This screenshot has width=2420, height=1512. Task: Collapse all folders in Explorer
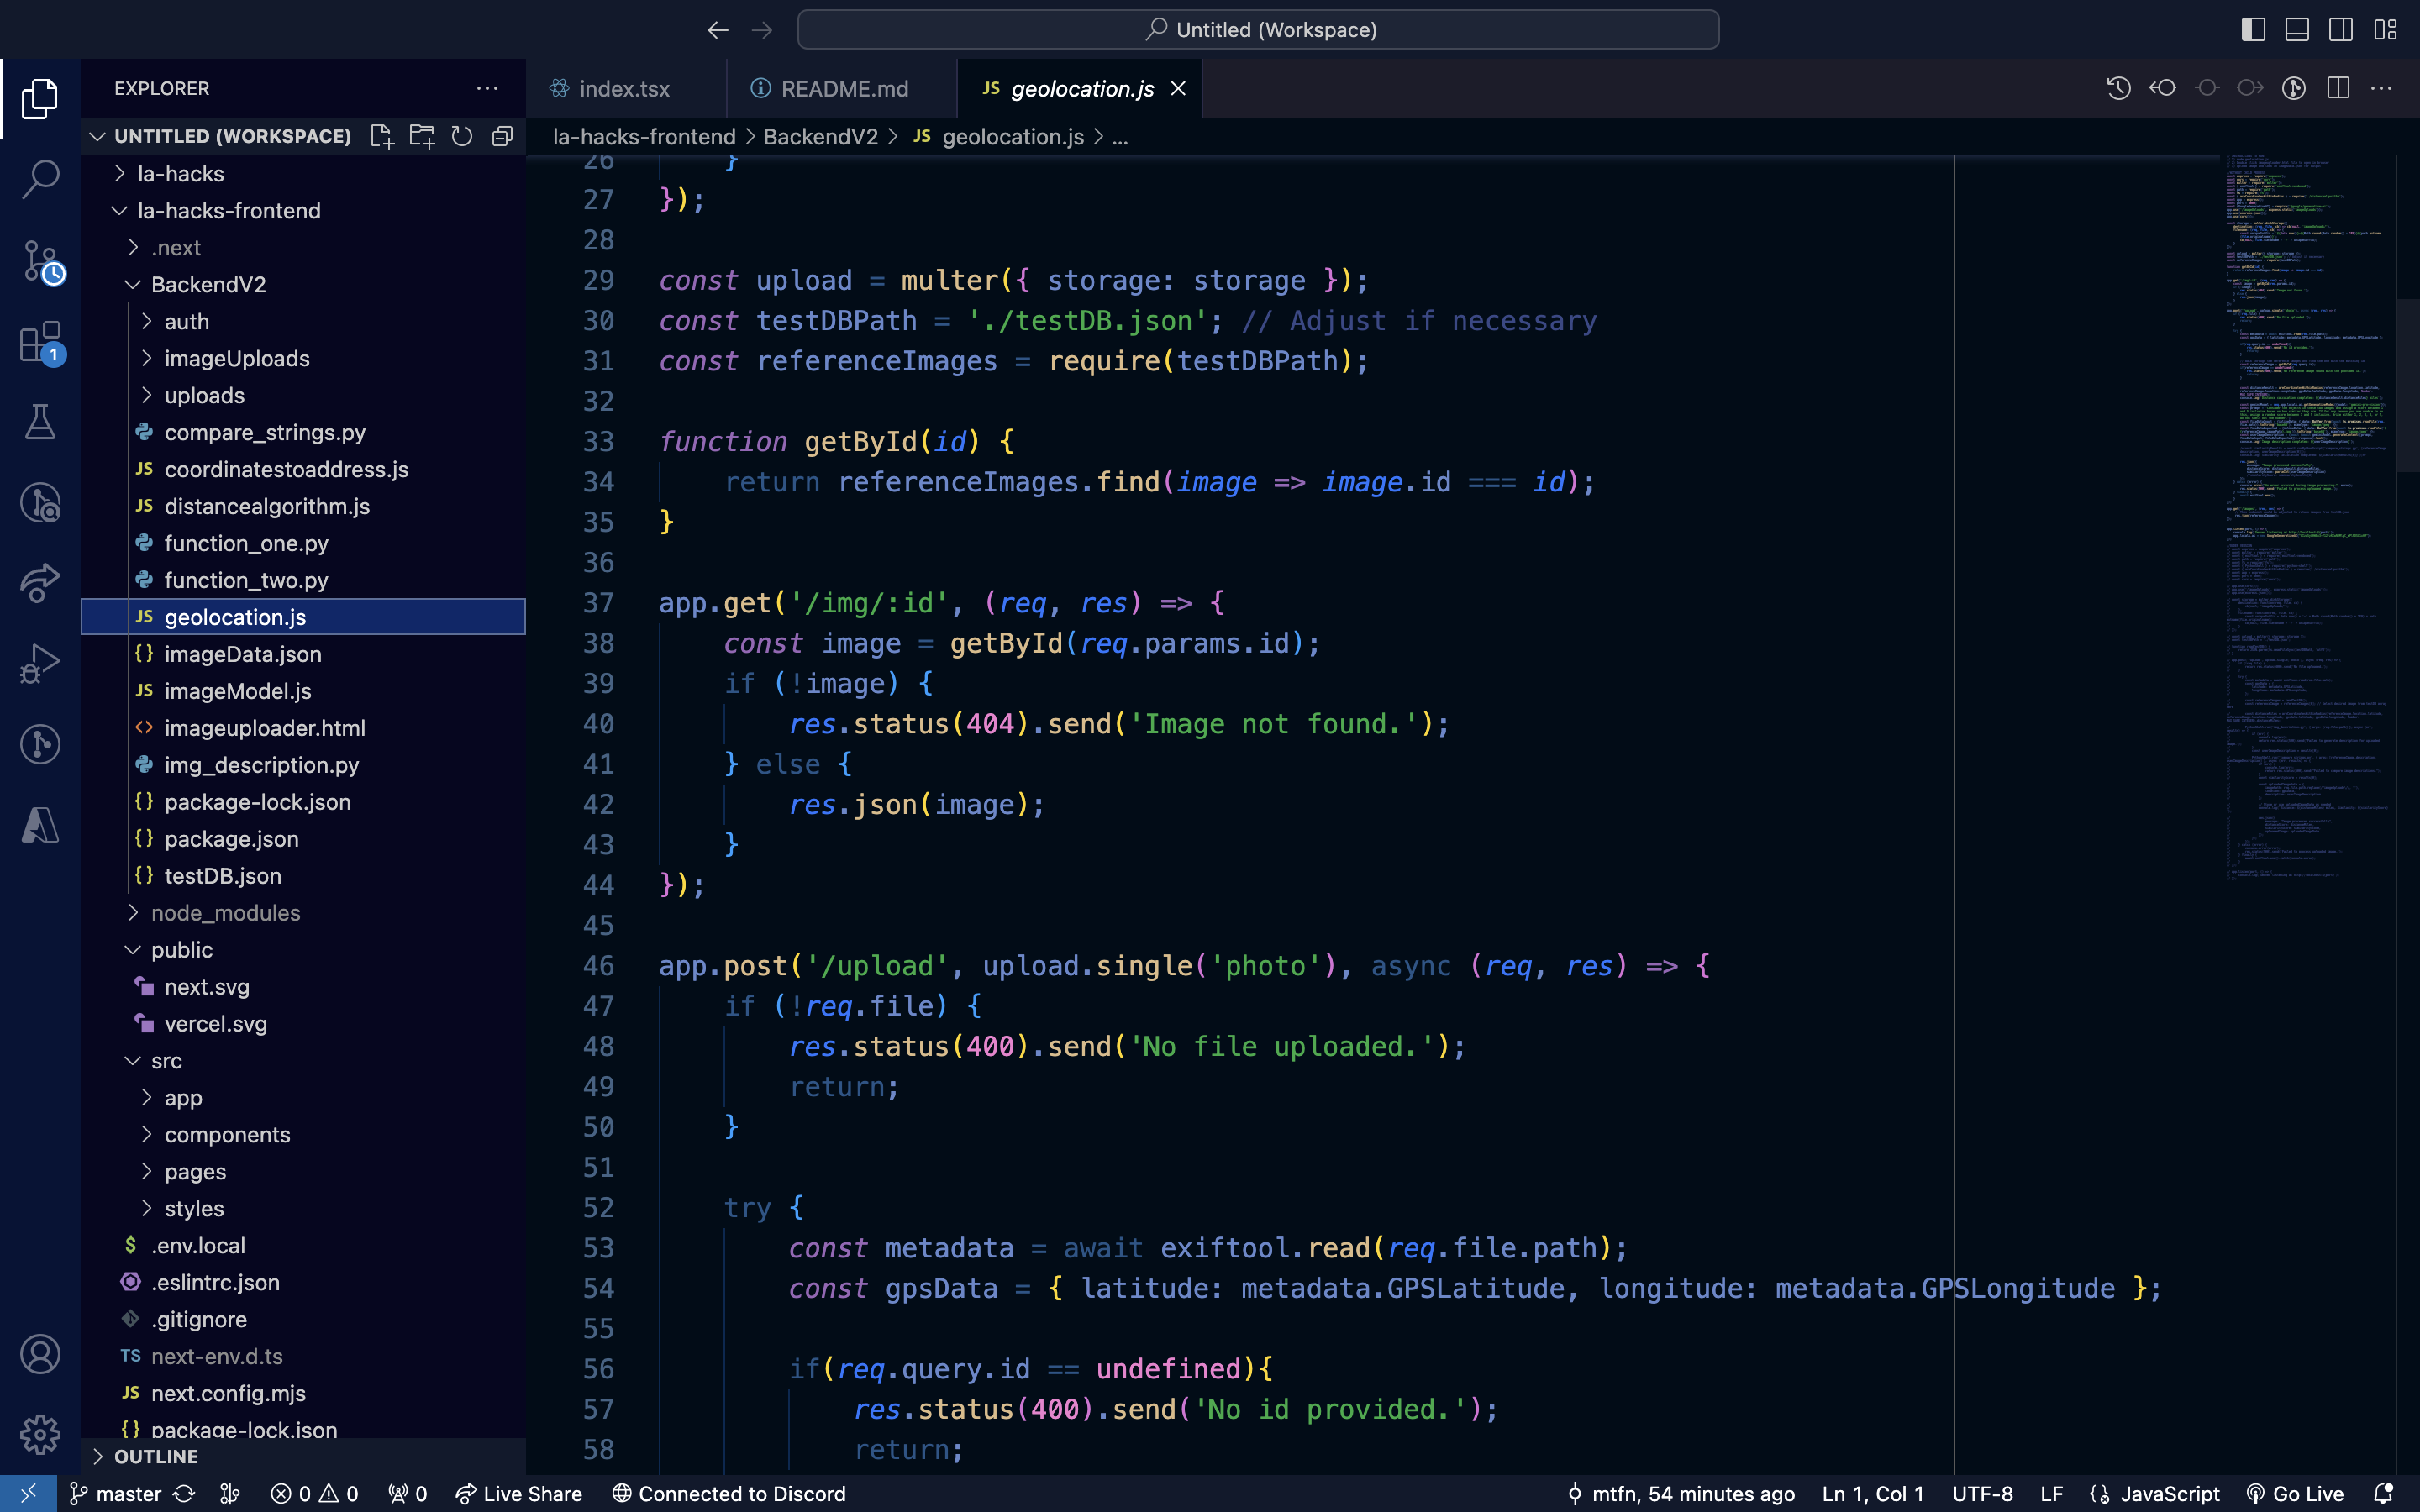tap(502, 136)
